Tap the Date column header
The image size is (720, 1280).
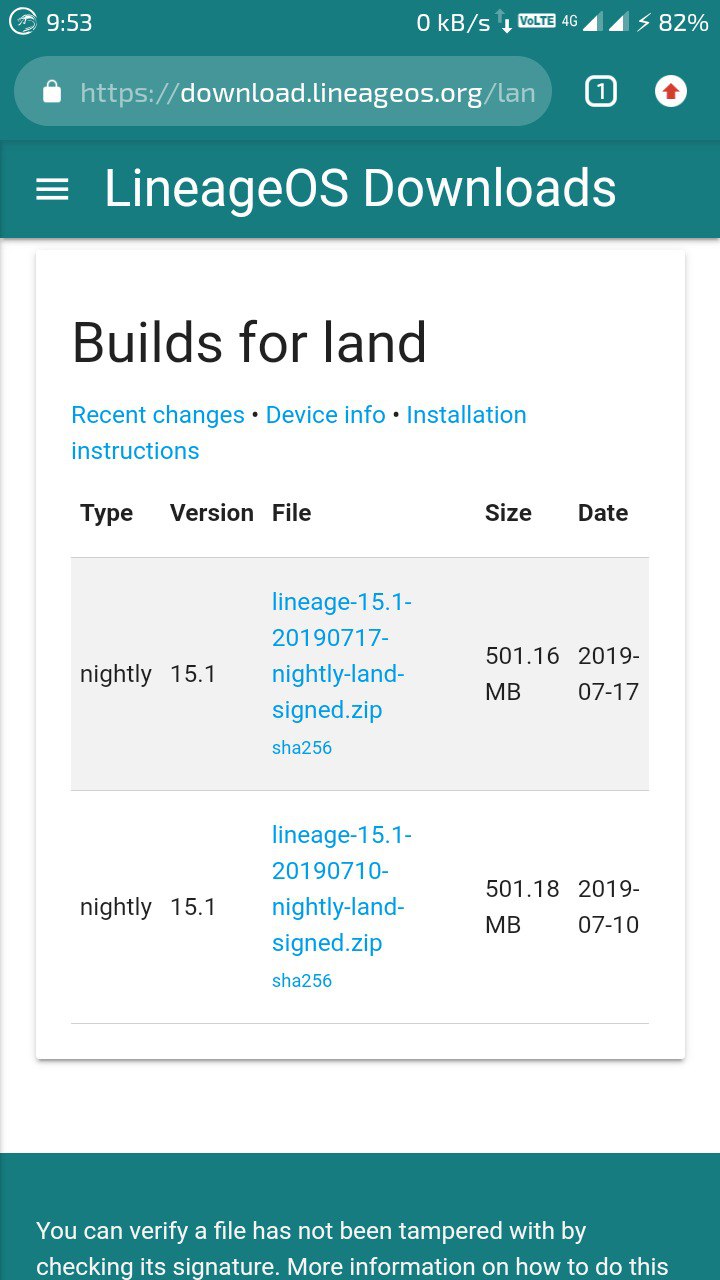coord(603,513)
